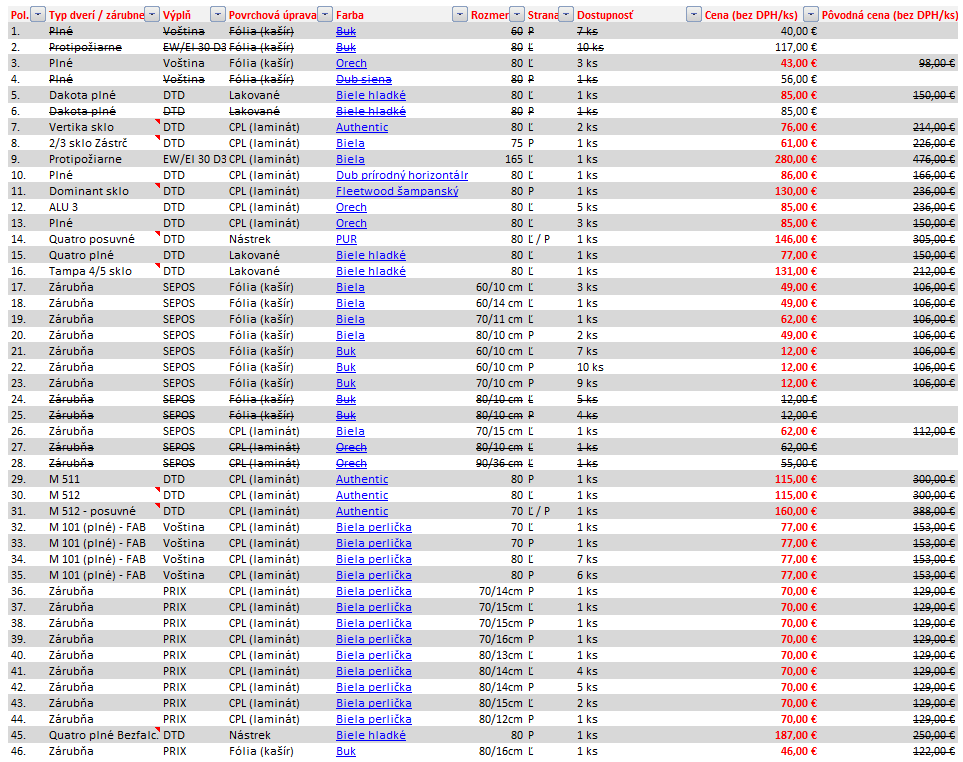Select the 165 size cell in row 9
Image resolution: width=963 pixels, height=762 pixels.
(x=513, y=159)
